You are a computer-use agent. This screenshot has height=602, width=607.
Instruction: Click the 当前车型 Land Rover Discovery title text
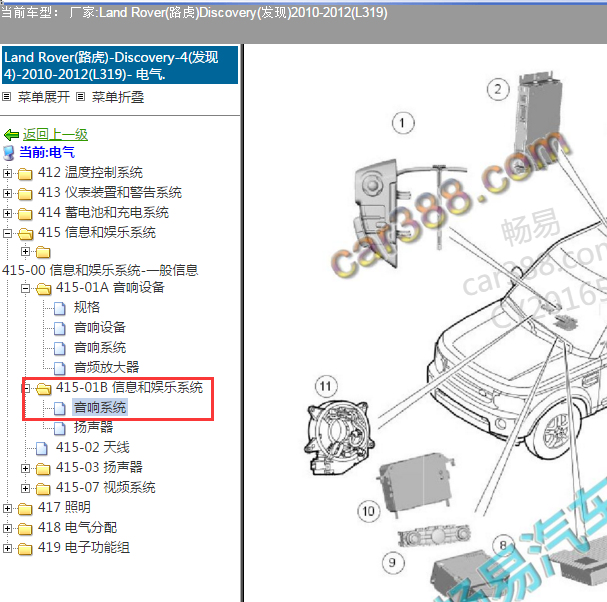click(x=194, y=12)
